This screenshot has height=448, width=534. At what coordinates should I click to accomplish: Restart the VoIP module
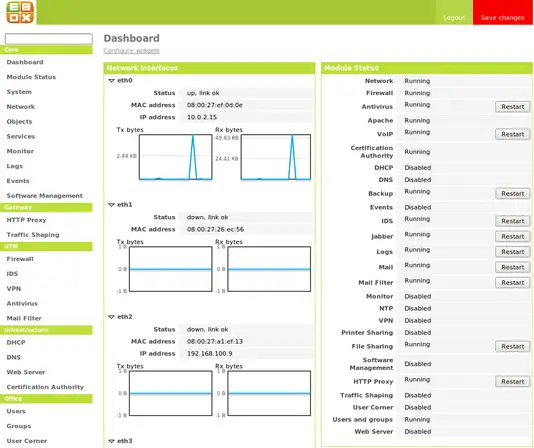(x=512, y=134)
